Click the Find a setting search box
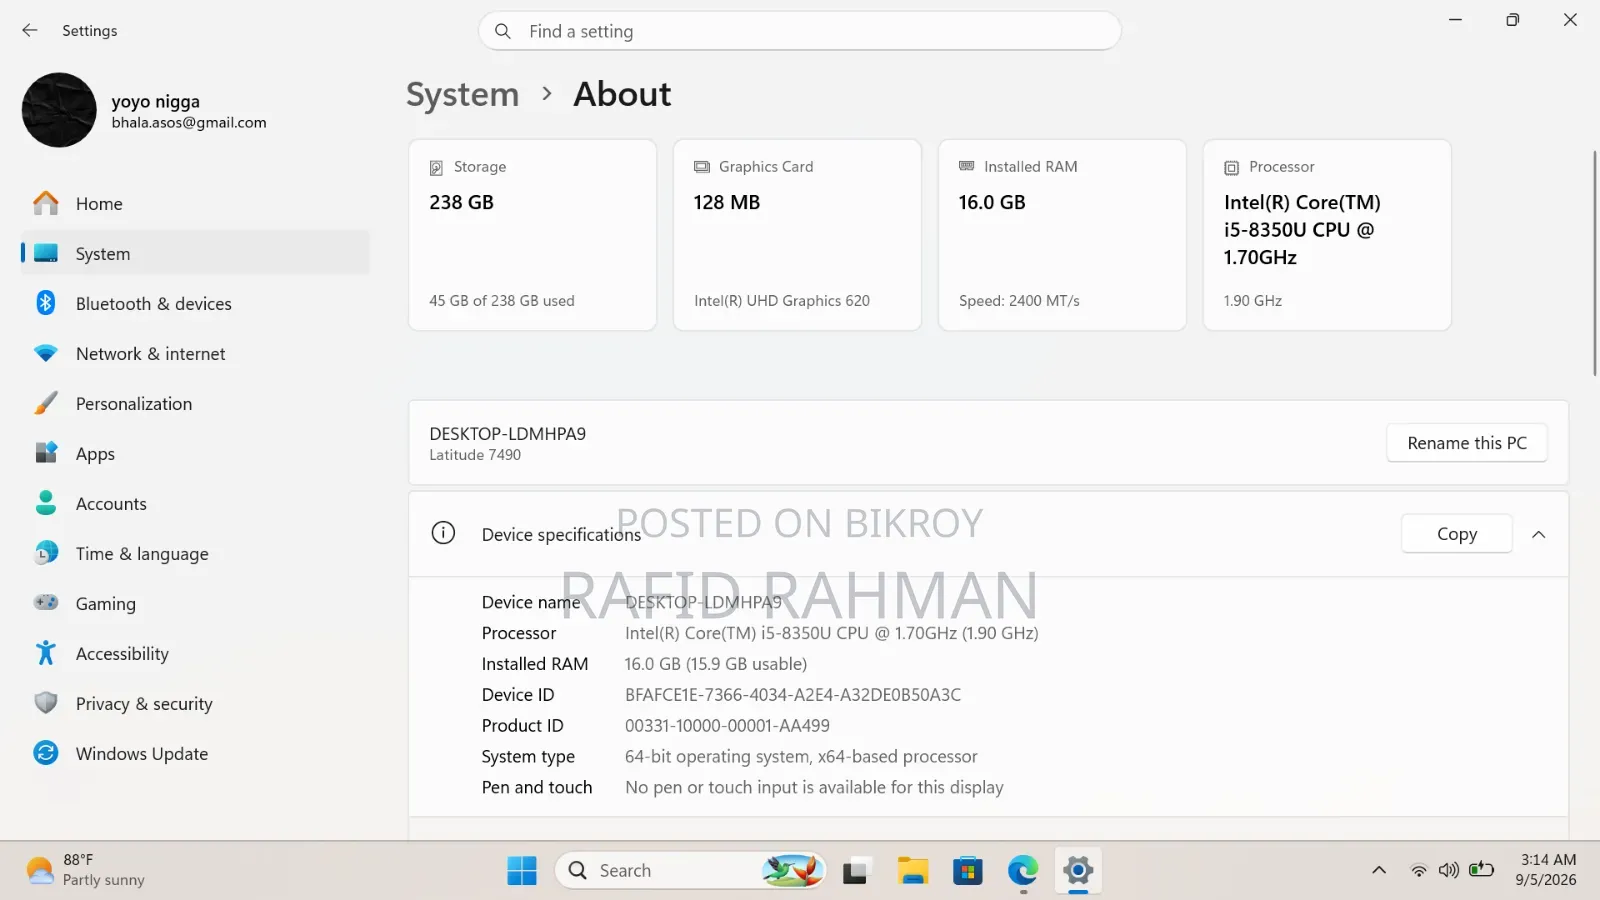 coord(800,31)
